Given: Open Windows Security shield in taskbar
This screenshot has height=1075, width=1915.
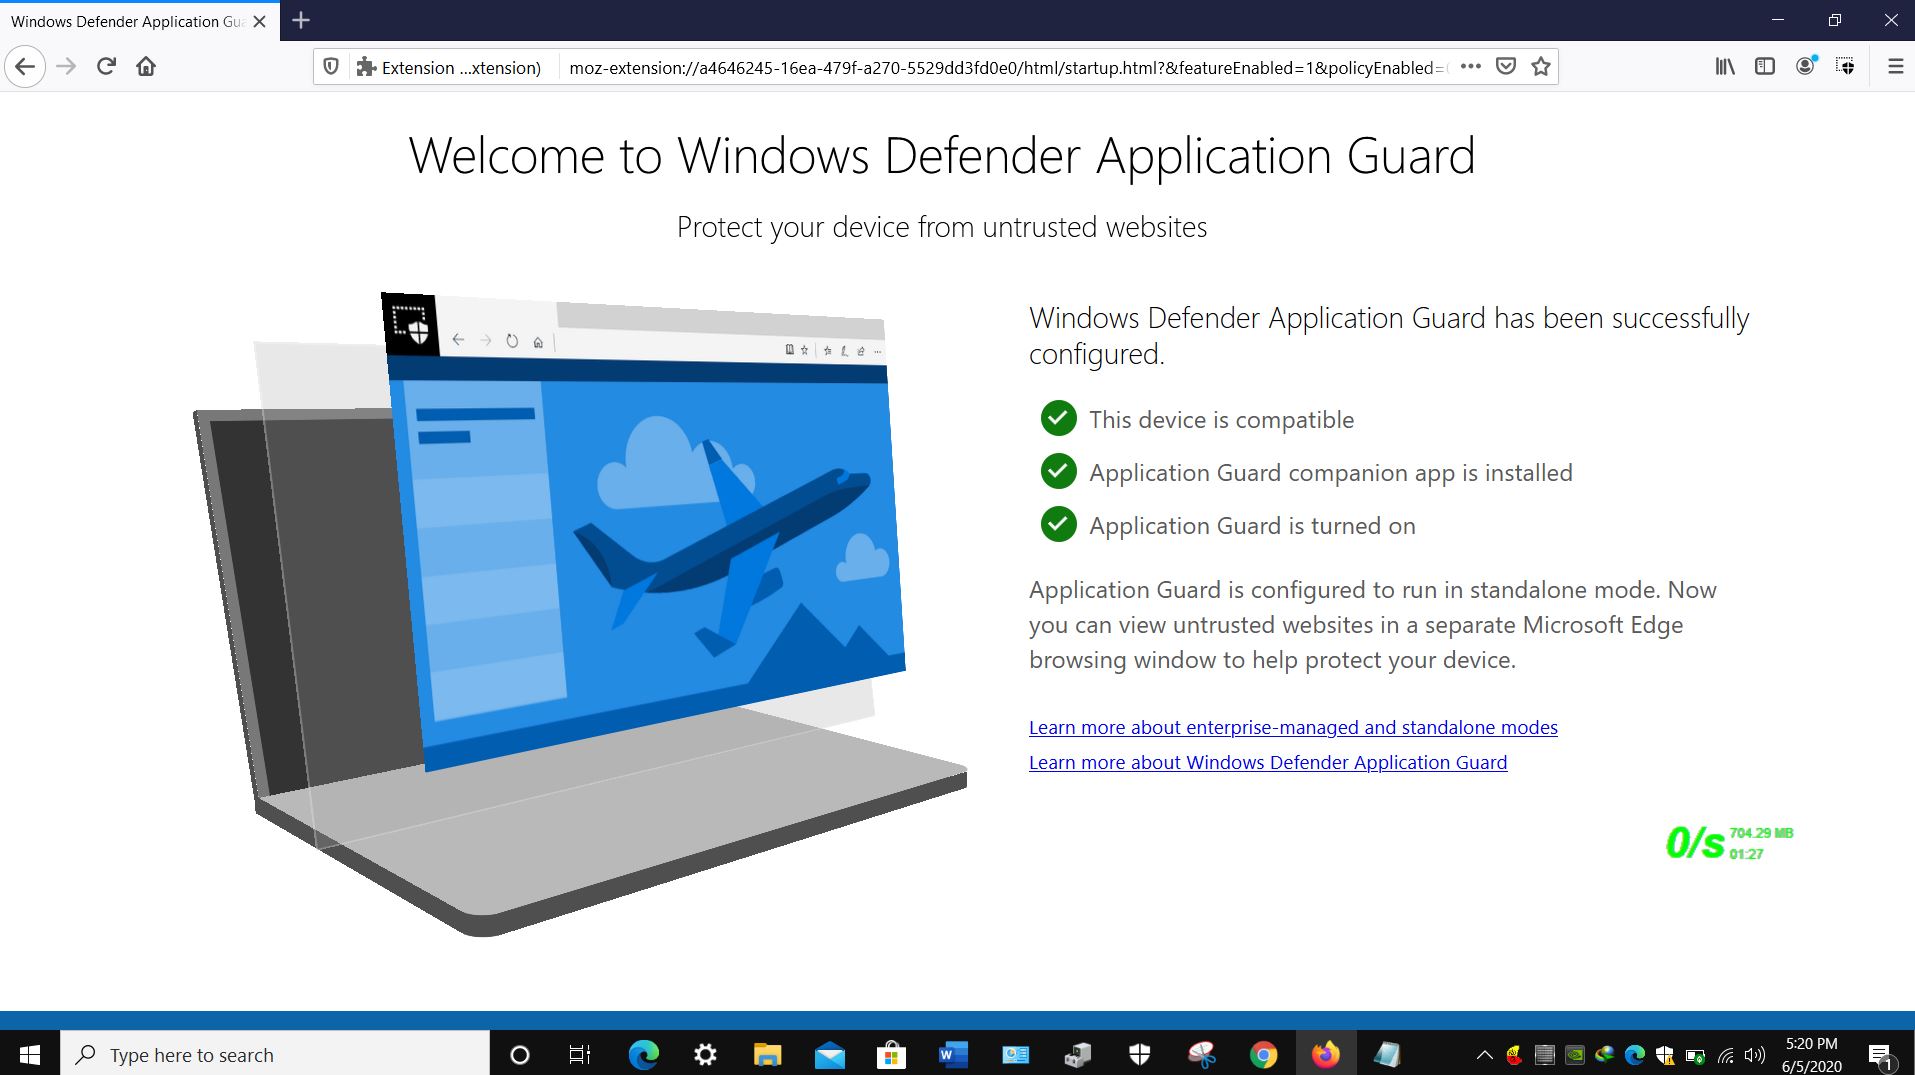Looking at the screenshot, I should 1139,1054.
